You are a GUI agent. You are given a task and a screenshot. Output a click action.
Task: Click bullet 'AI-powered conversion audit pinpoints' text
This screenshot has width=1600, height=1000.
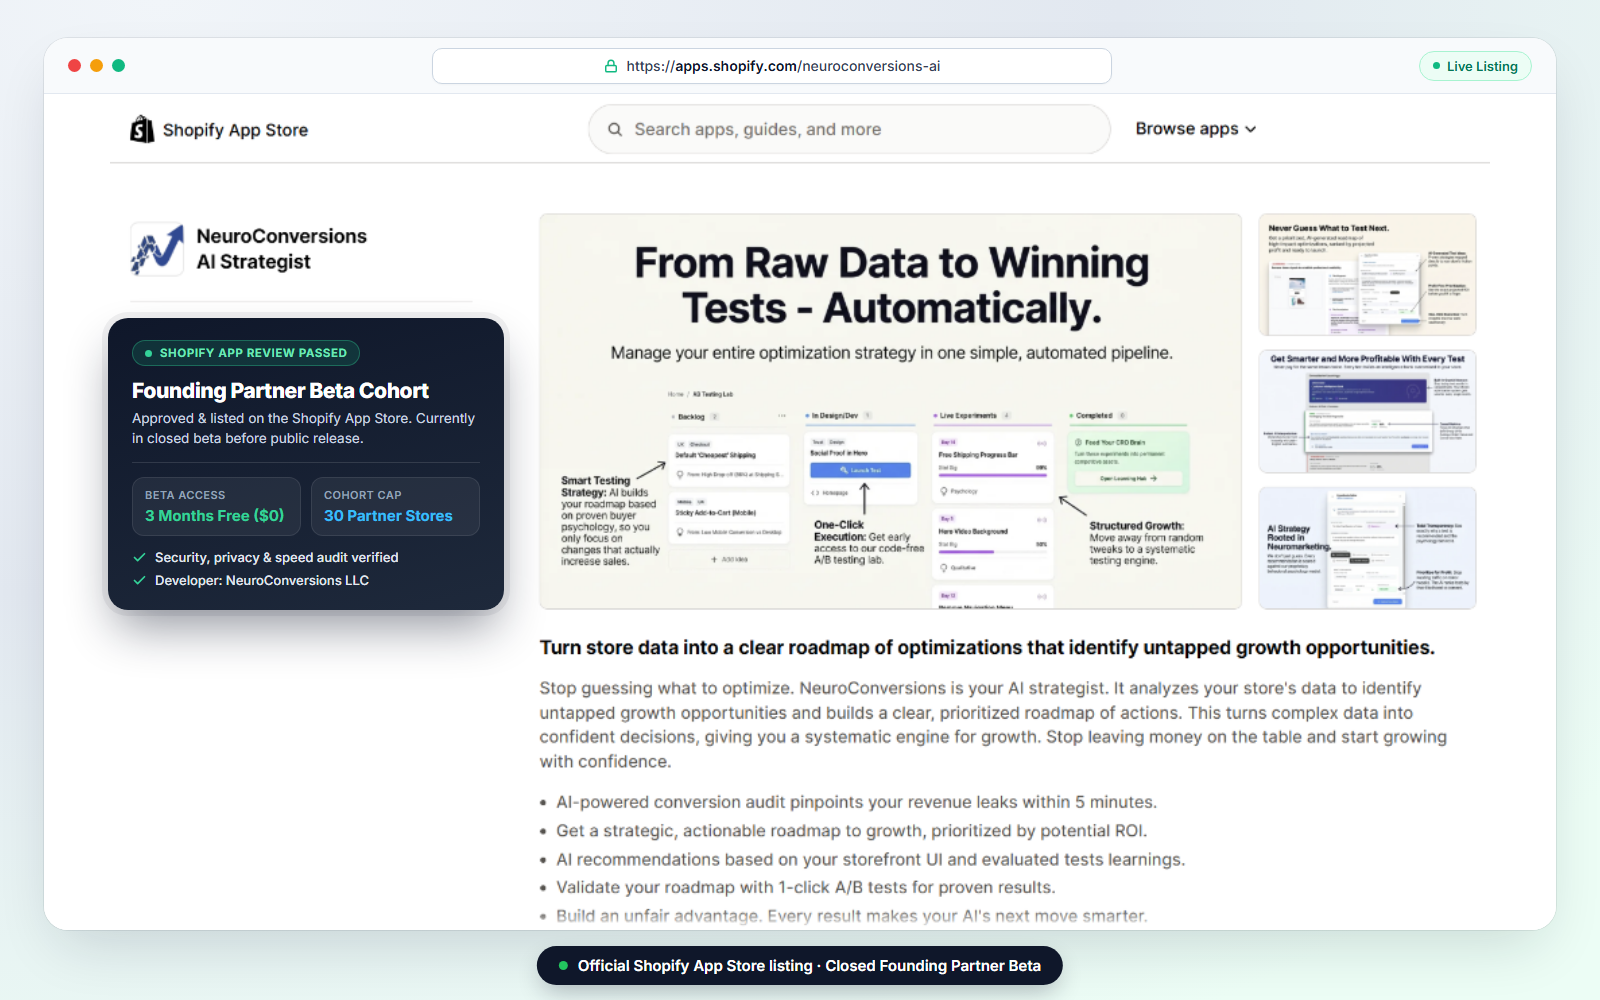(856, 802)
